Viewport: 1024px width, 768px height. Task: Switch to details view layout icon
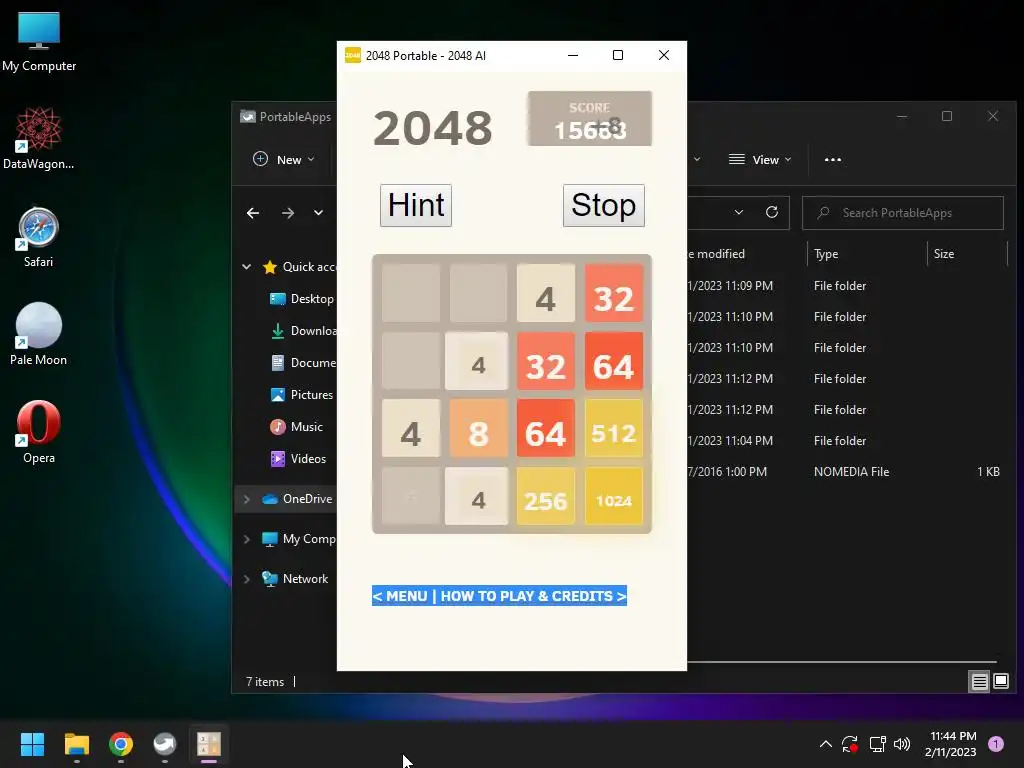point(979,682)
